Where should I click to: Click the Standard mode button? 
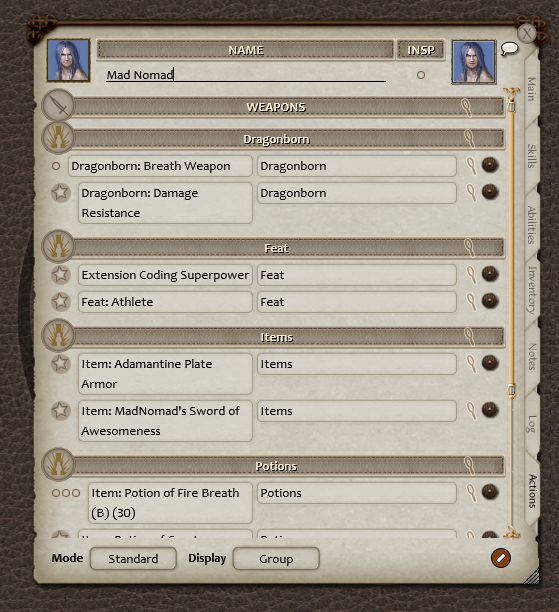point(133,559)
